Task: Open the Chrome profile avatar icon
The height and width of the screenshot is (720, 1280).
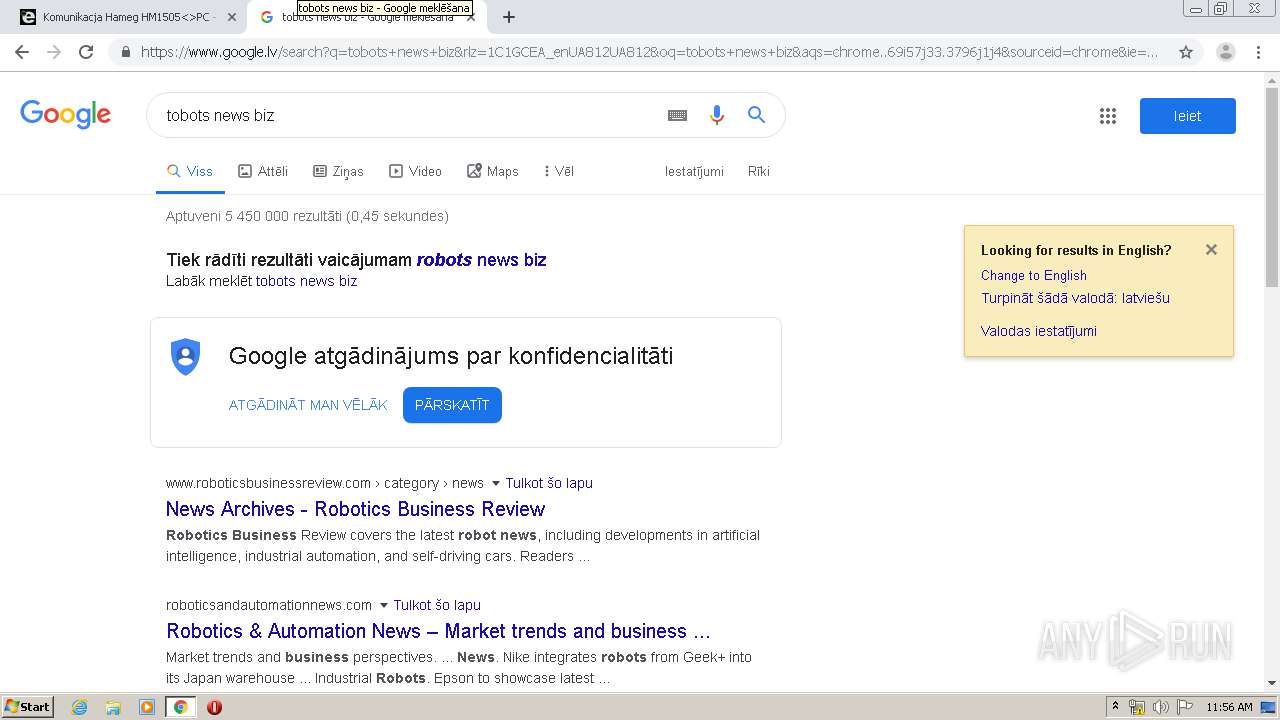Action: click(1225, 52)
